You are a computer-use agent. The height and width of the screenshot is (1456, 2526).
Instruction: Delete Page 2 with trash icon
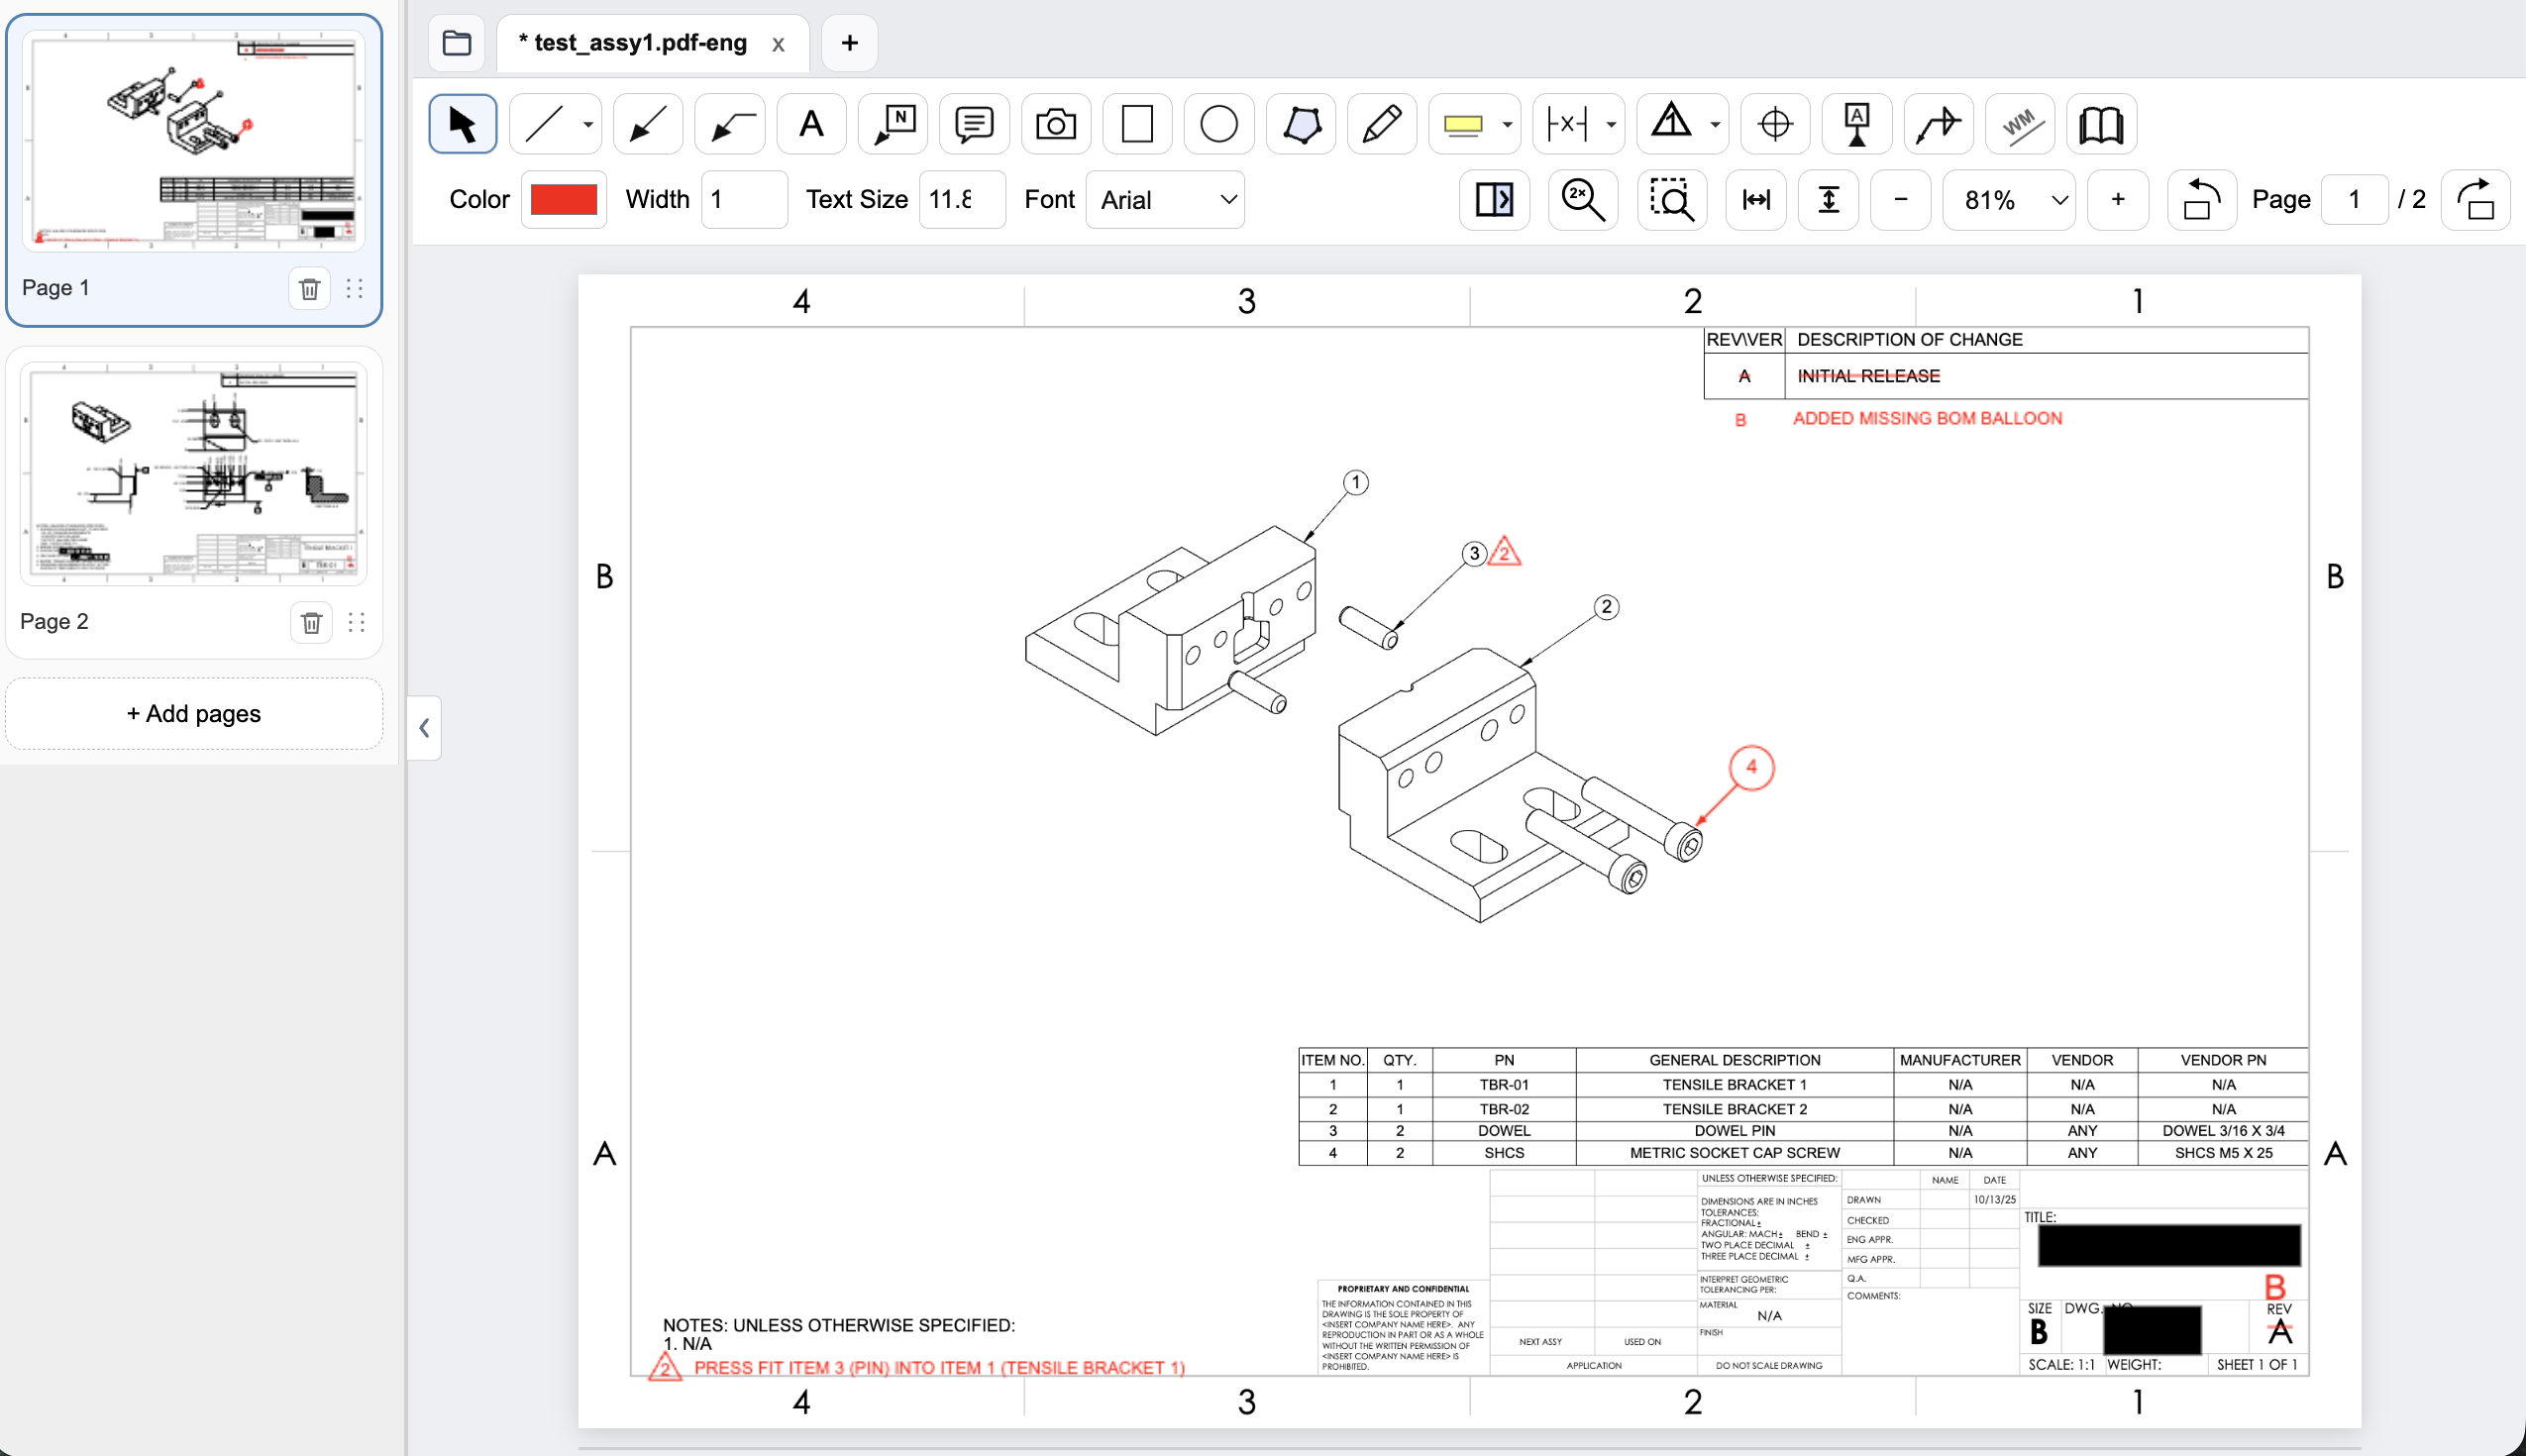click(x=312, y=623)
